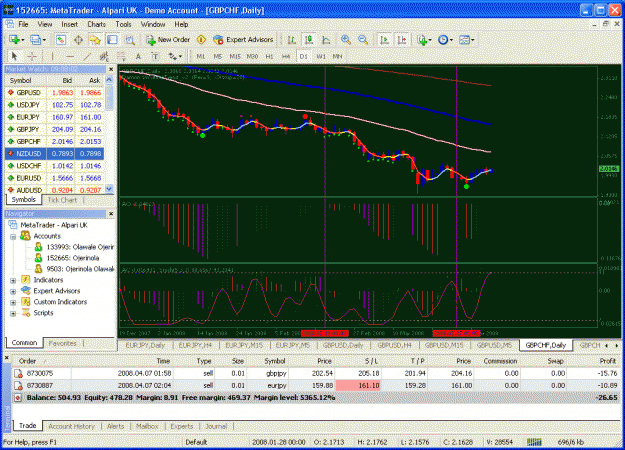The image size is (625, 450).
Task: Open dropdown arrow beside Profiles icon
Action: coord(44,40)
